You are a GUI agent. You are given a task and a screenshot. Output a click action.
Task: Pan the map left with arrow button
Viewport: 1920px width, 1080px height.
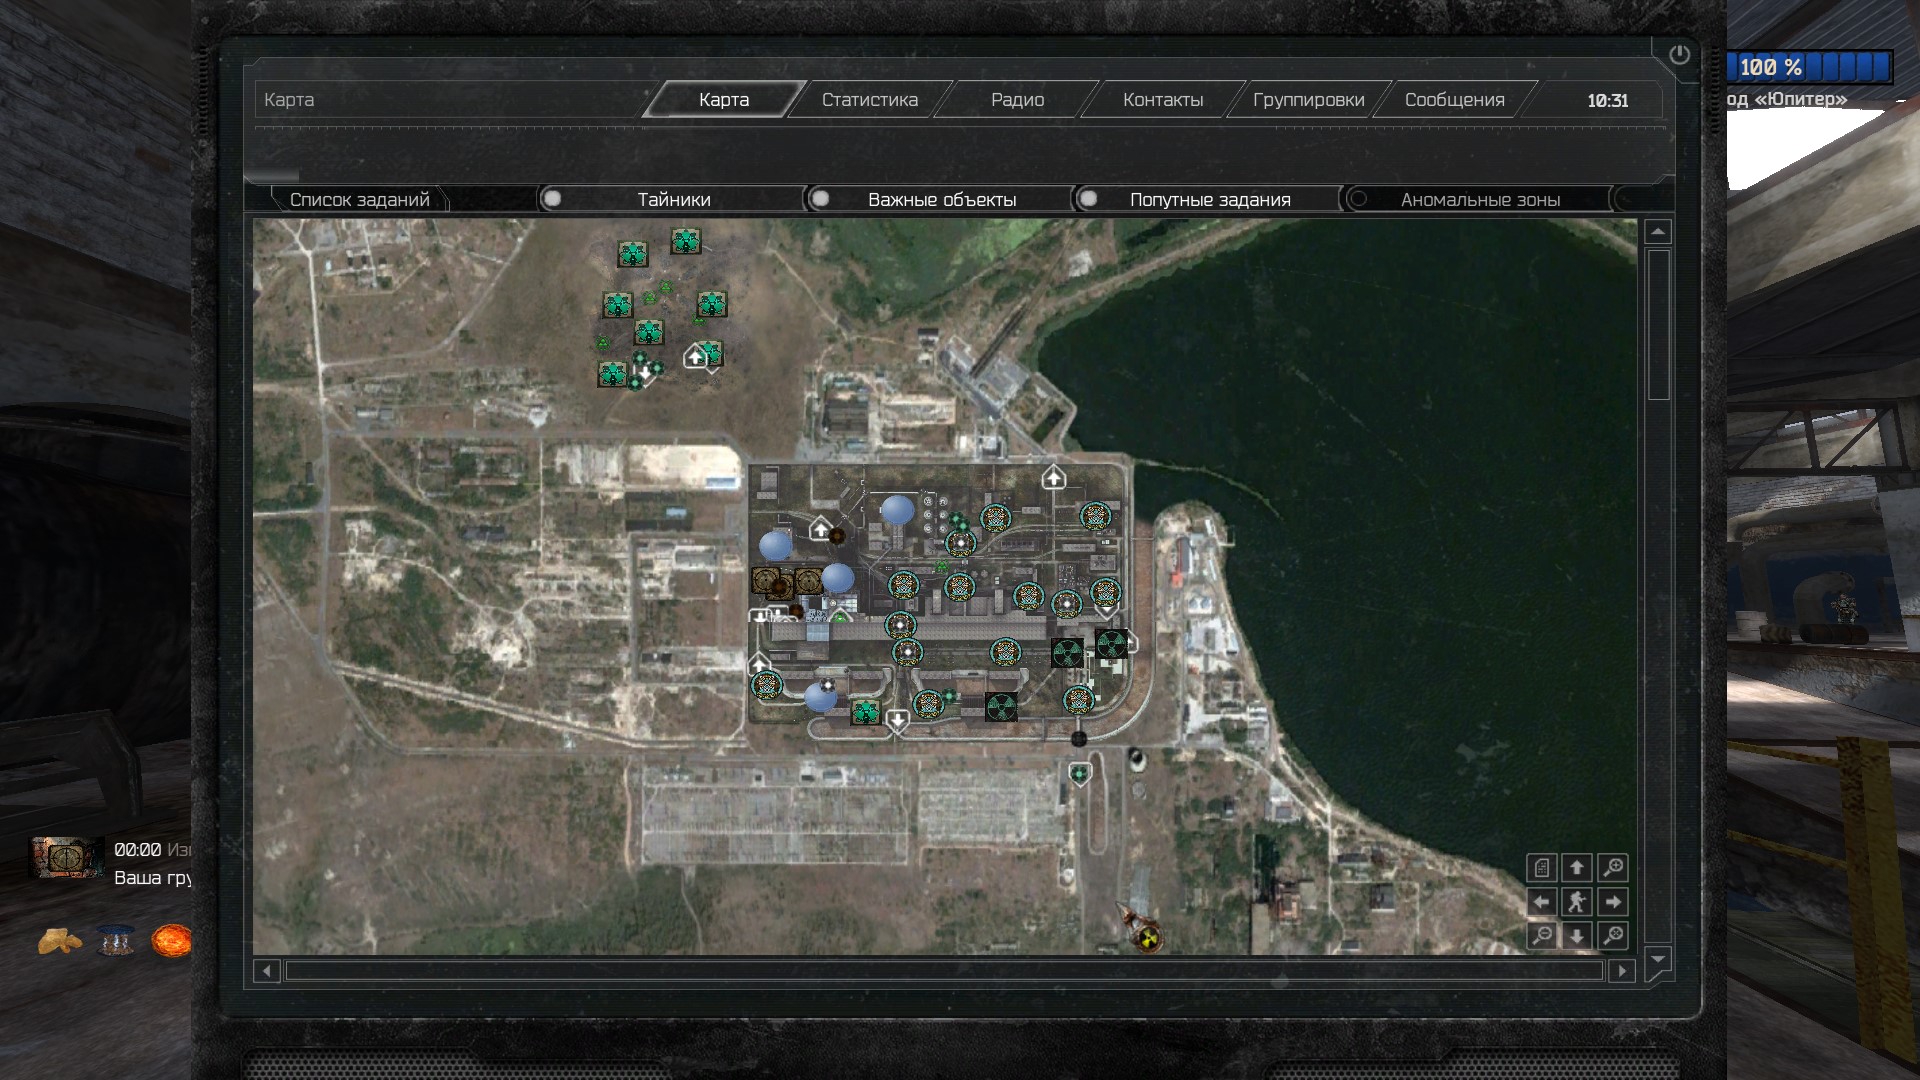1542,901
